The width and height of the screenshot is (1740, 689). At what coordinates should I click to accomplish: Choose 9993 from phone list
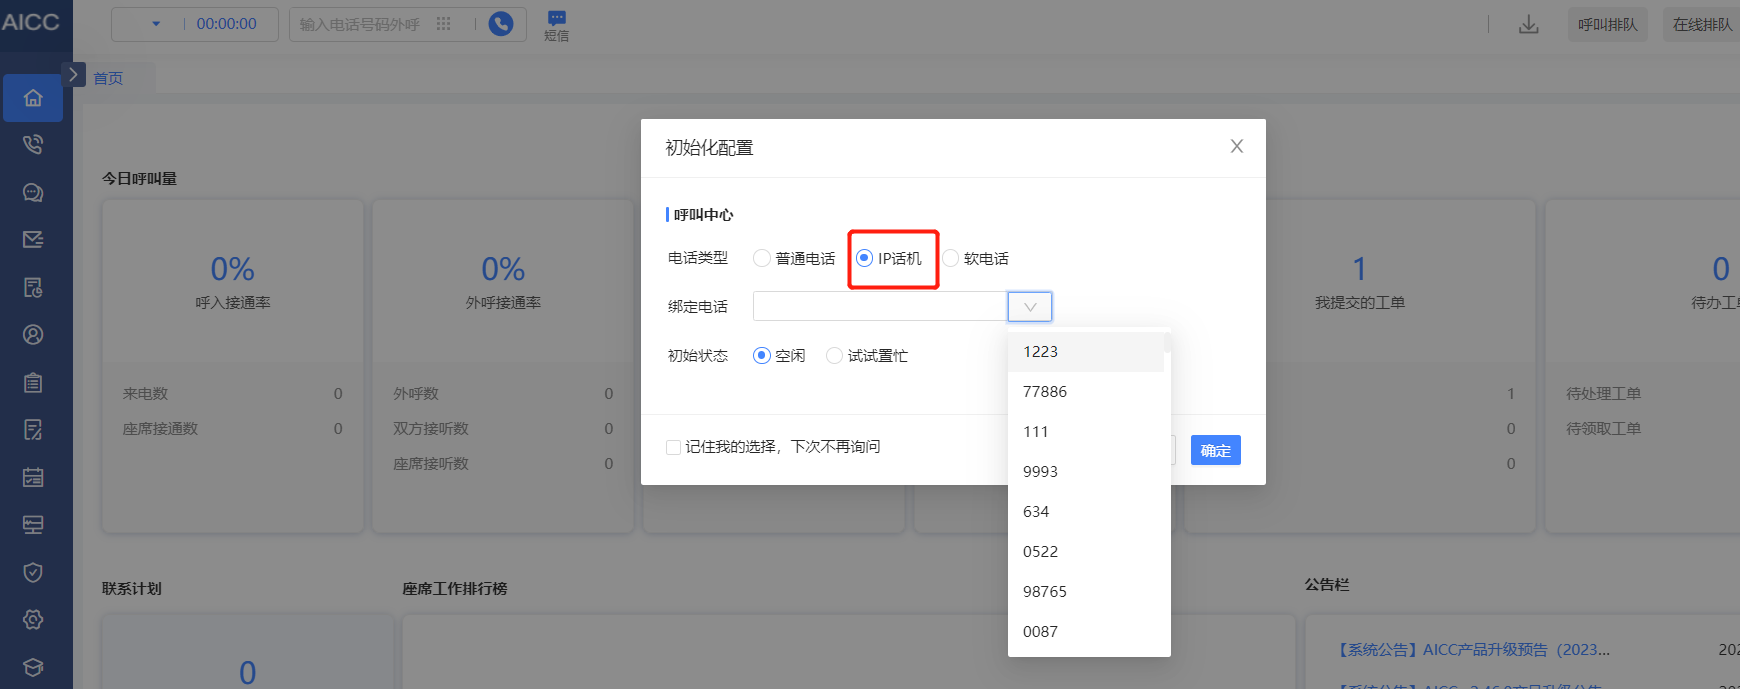coord(1086,472)
